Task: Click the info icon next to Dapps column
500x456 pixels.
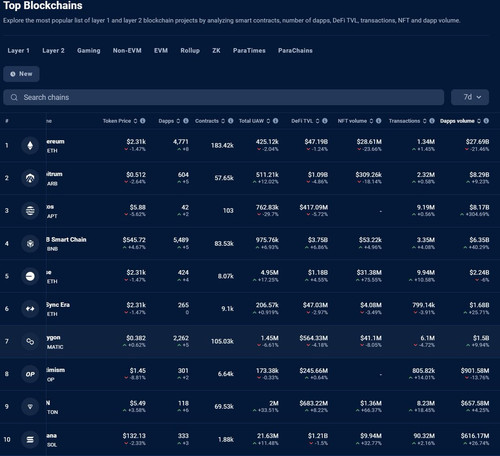Action: [186, 121]
